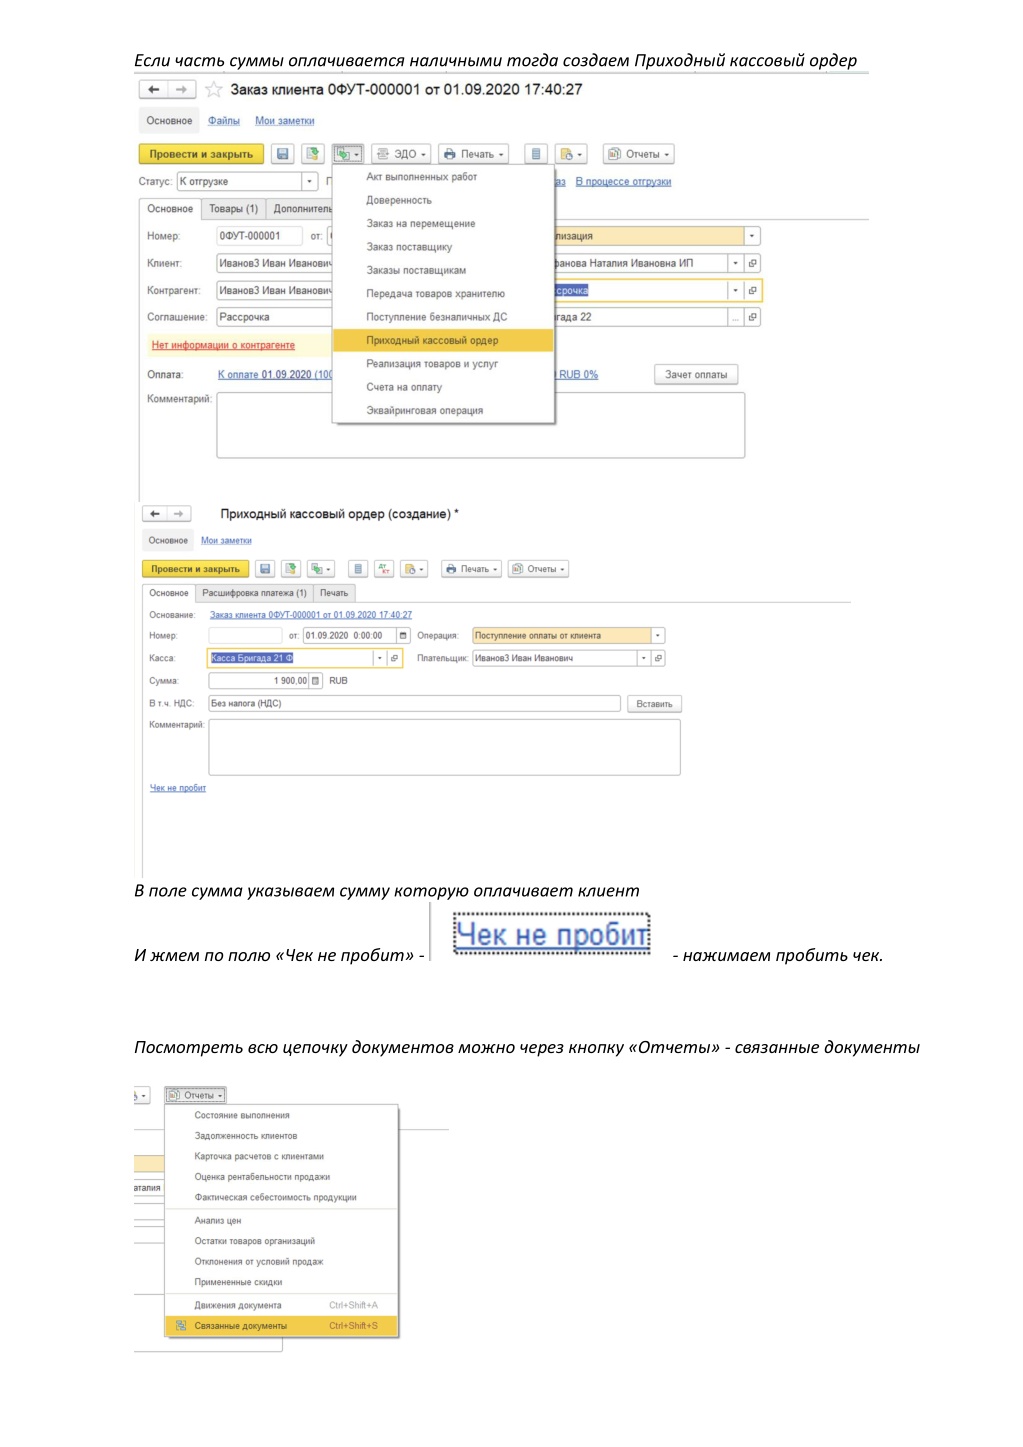The height and width of the screenshot is (1447, 1023).
Task: Open attached files icon in Приходный кассовый ордер
Action: (414, 569)
